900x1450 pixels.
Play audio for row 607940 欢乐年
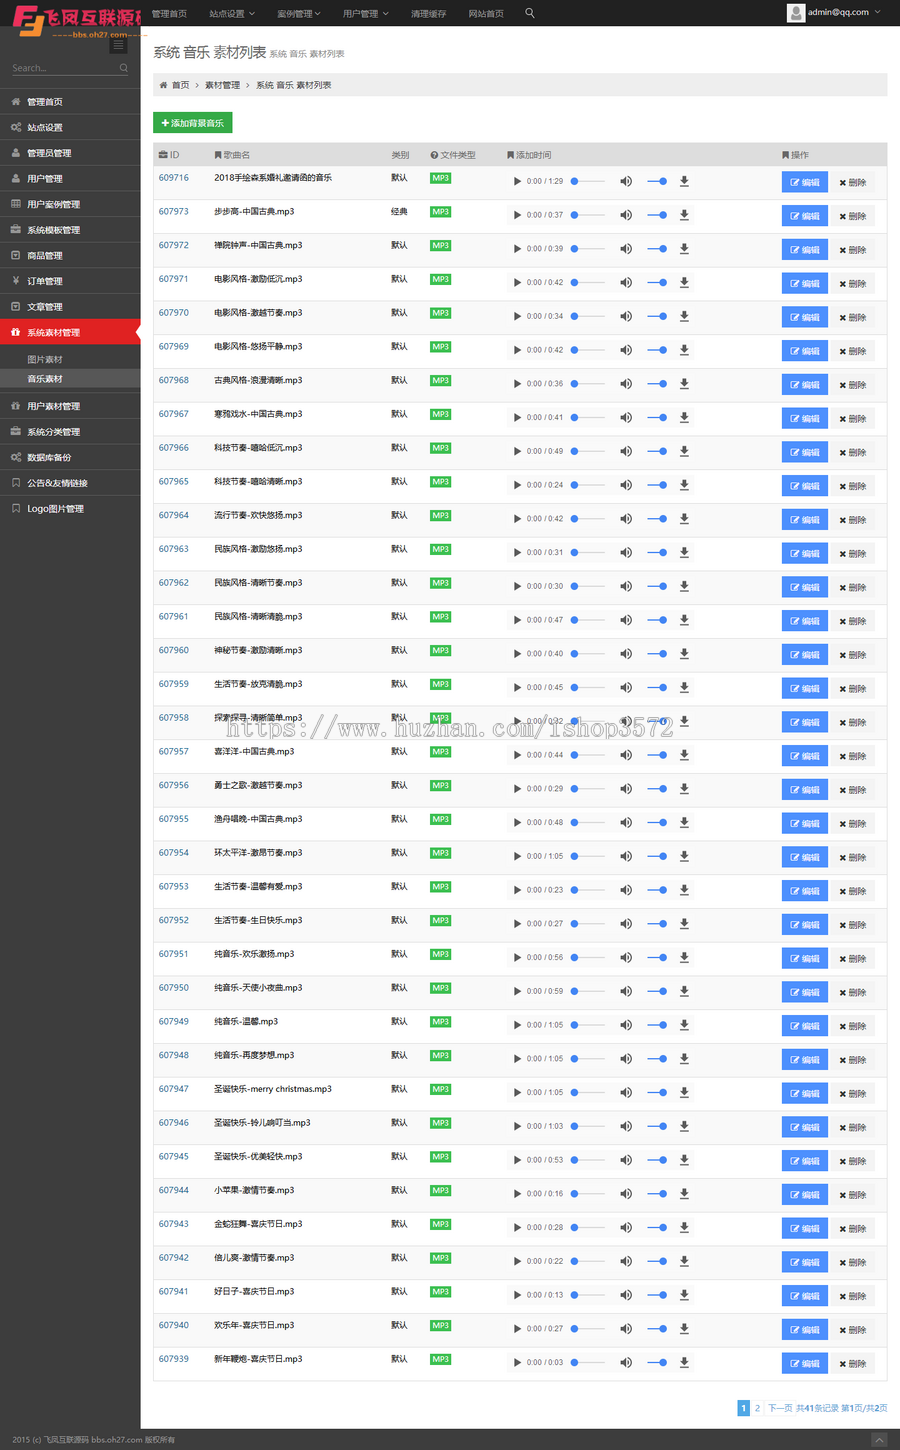tap(517, 1329)
